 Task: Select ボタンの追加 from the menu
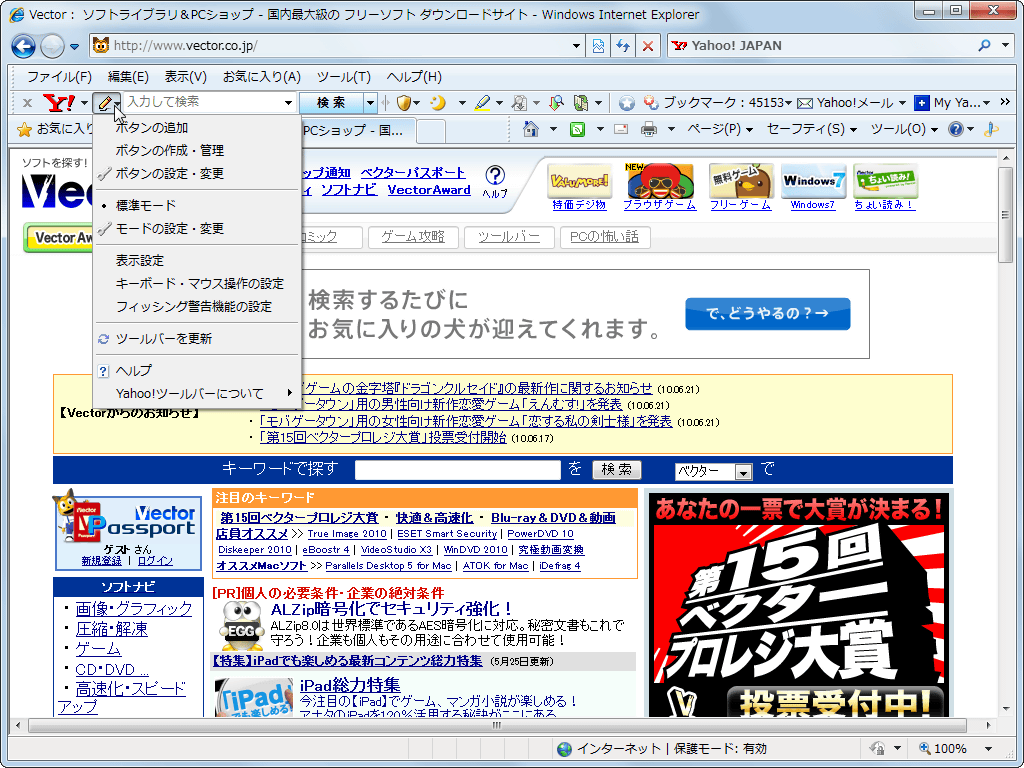tap(198, 128)
